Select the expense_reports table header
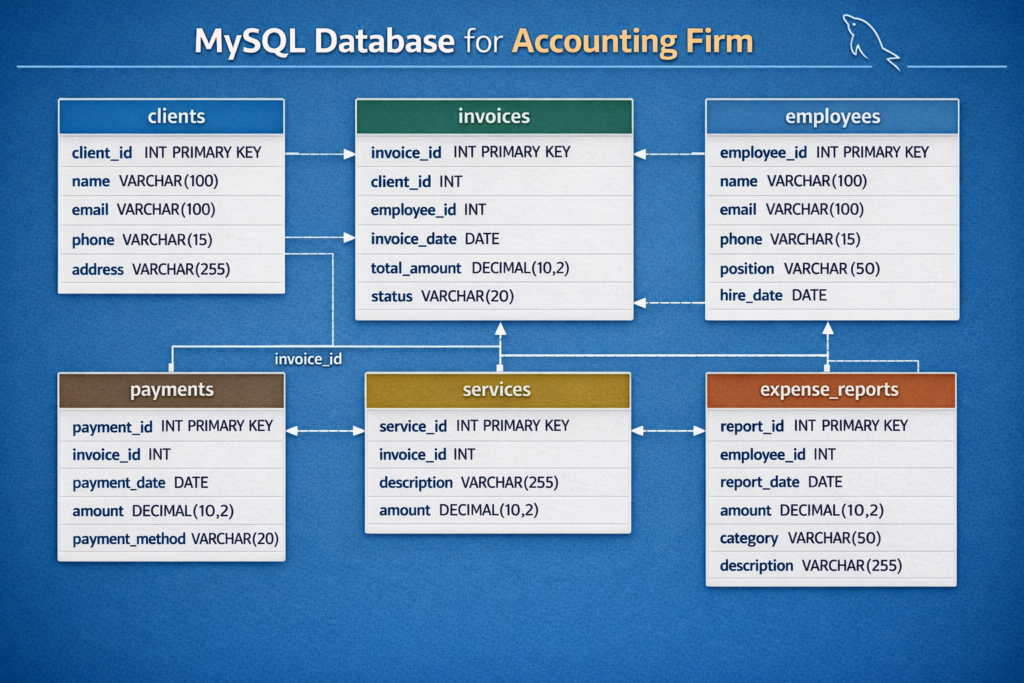Viewport: 1024px width, 683px height. [830, 389]
